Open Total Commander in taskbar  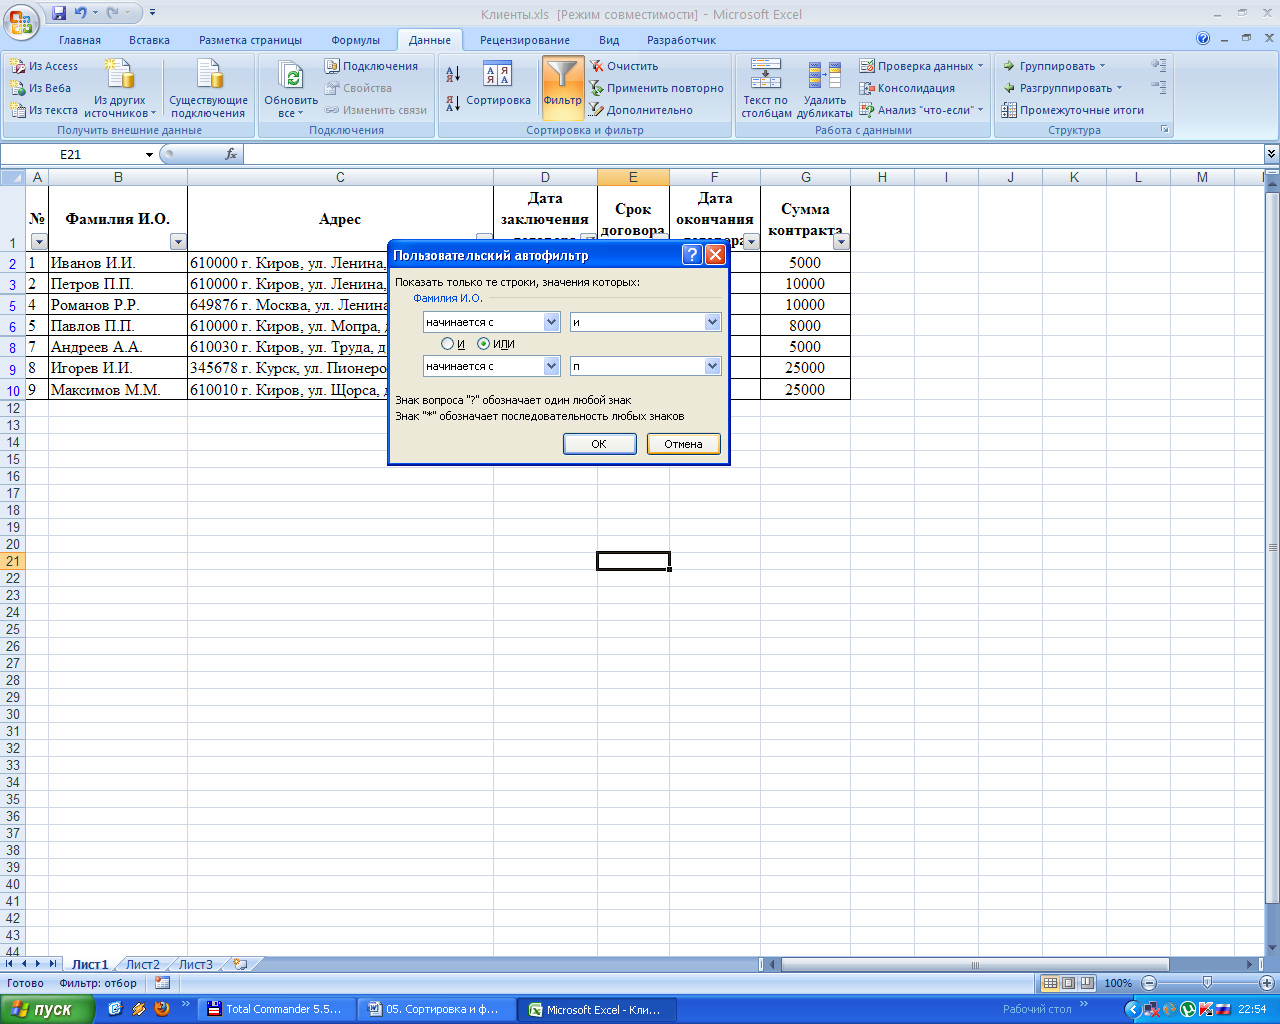(276, 1010)
